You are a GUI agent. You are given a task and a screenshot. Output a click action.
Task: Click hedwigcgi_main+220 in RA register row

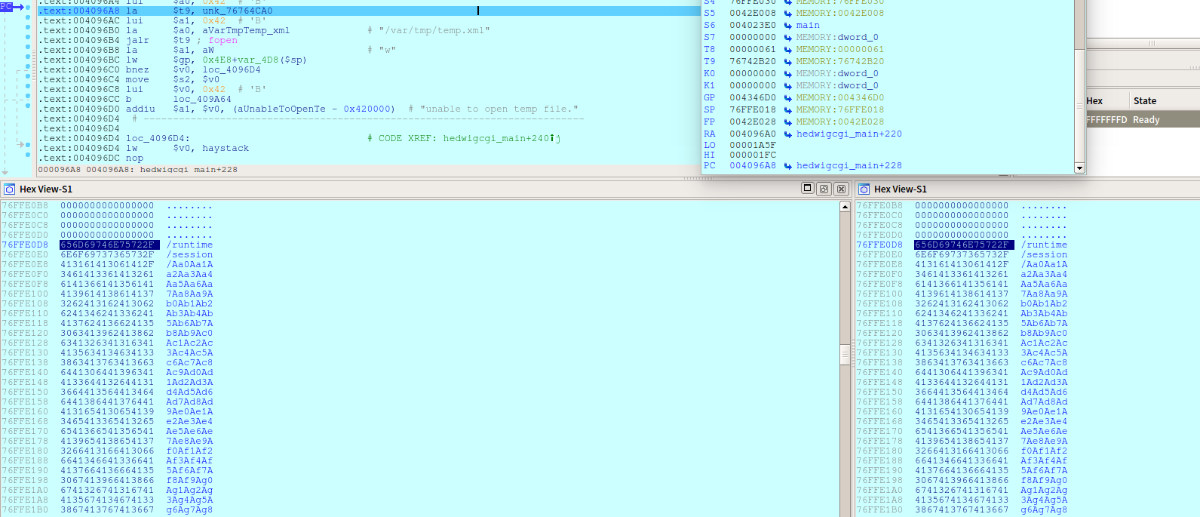(x=847, y=133)
